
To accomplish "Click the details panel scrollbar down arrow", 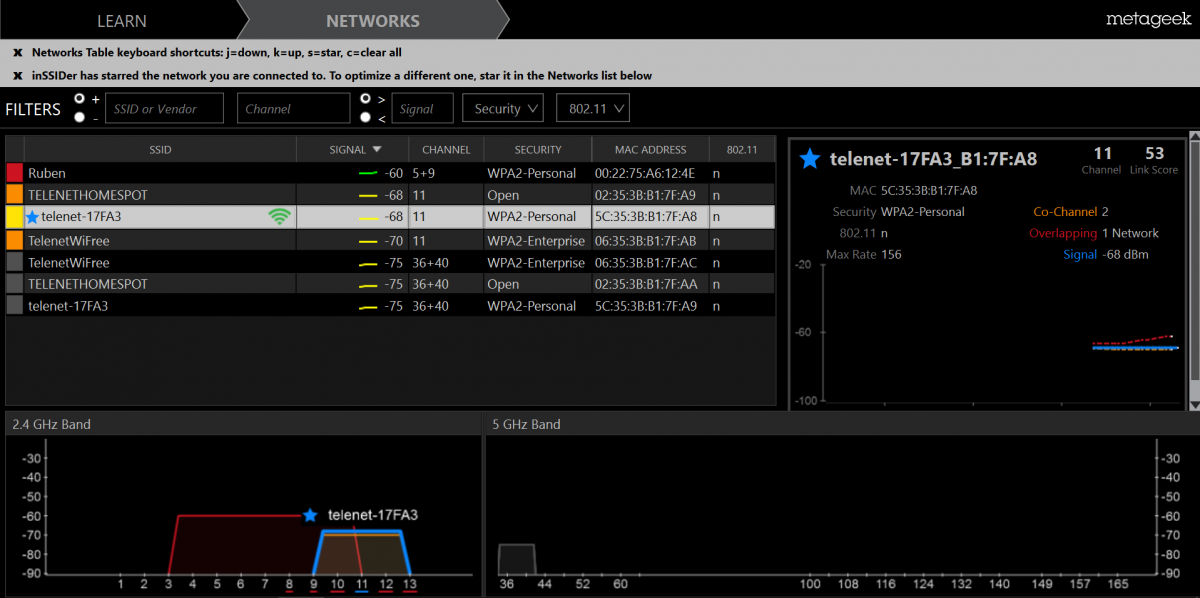I will point(1193,403).
